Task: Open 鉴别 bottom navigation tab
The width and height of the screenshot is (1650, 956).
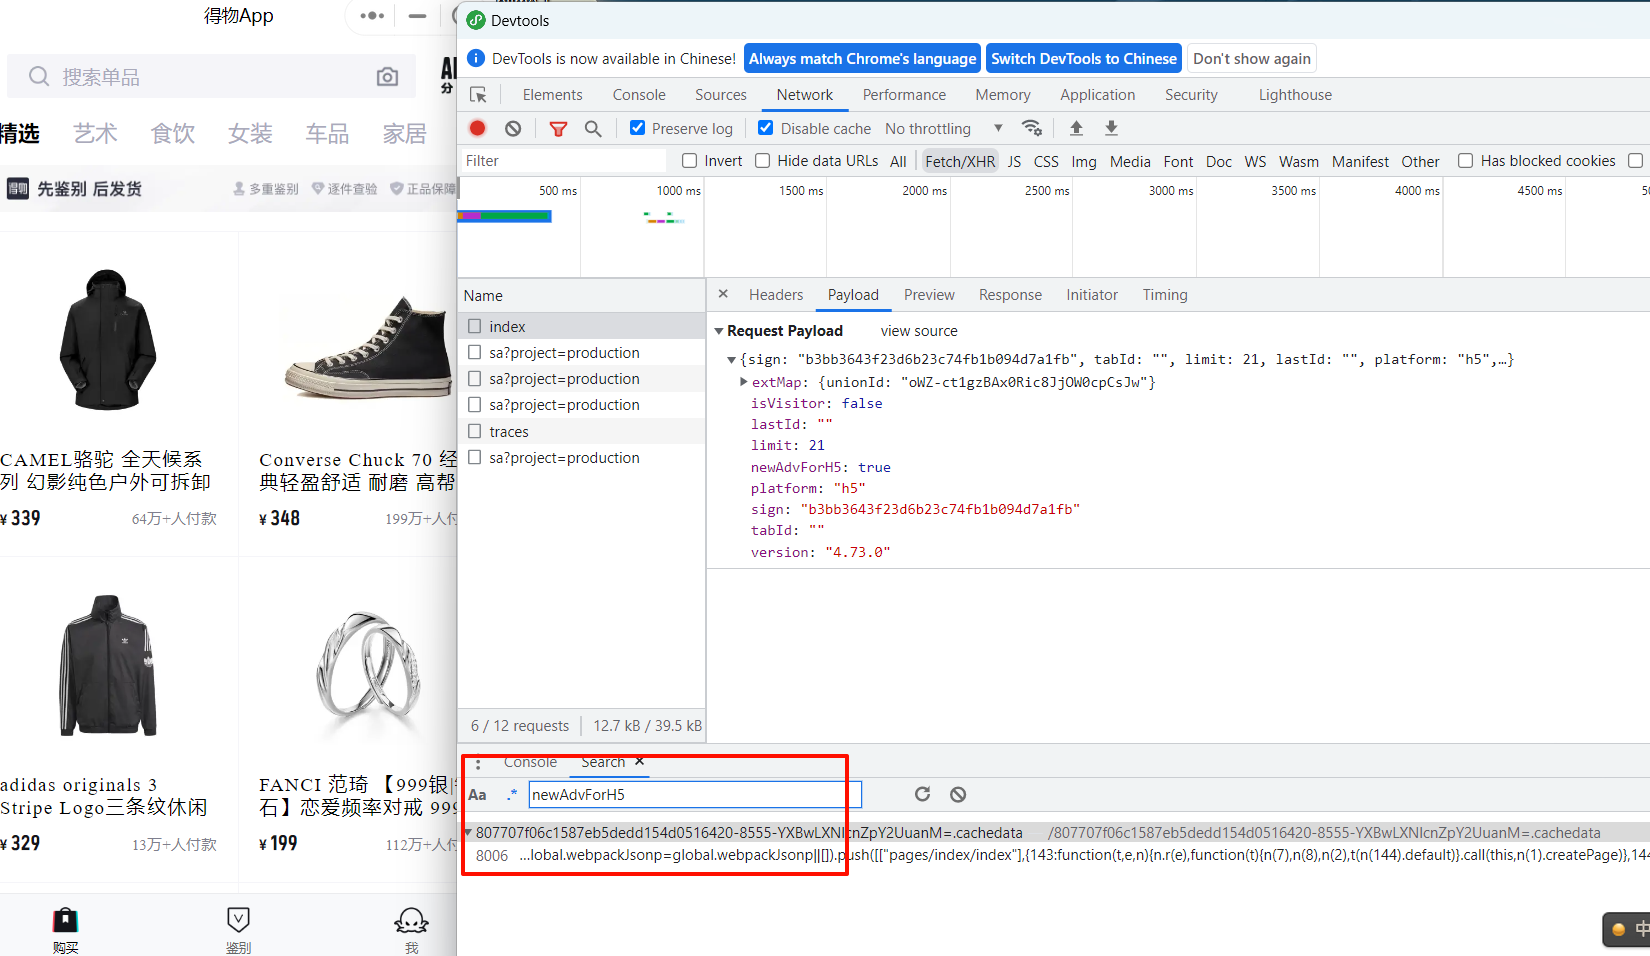Action: coord(238,930)
